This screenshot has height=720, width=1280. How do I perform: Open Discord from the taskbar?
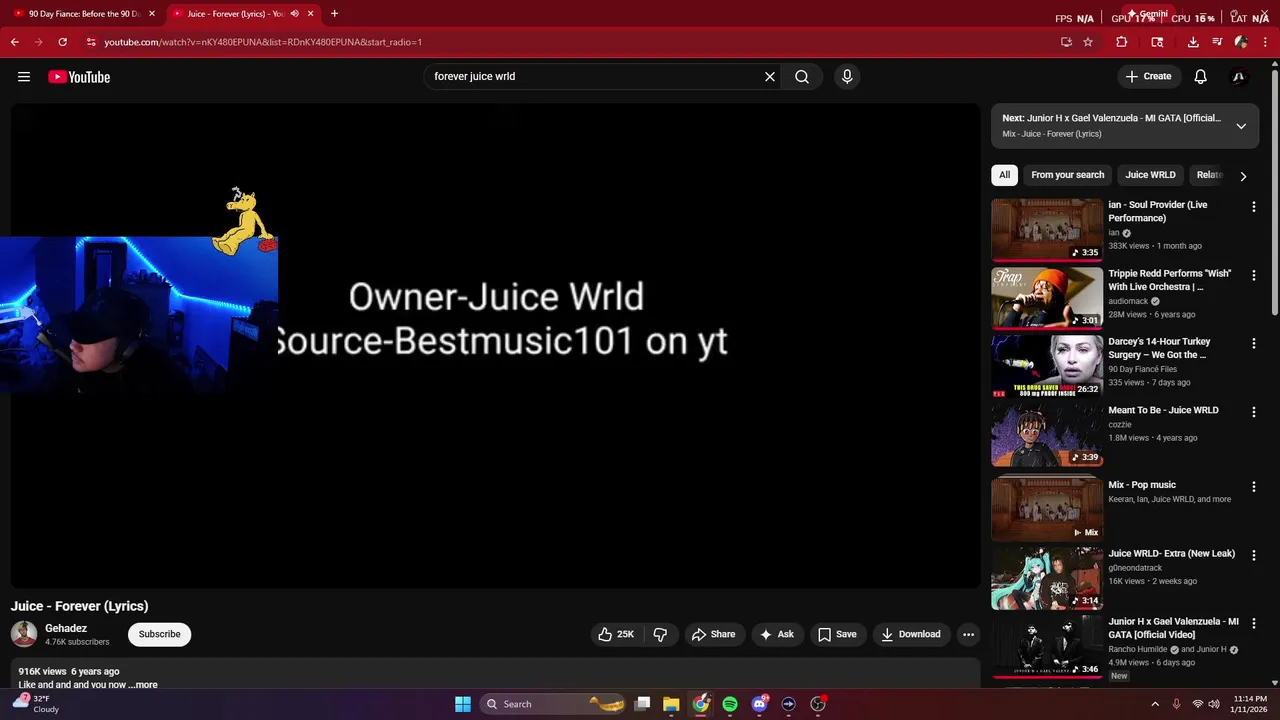click(760, 704)
